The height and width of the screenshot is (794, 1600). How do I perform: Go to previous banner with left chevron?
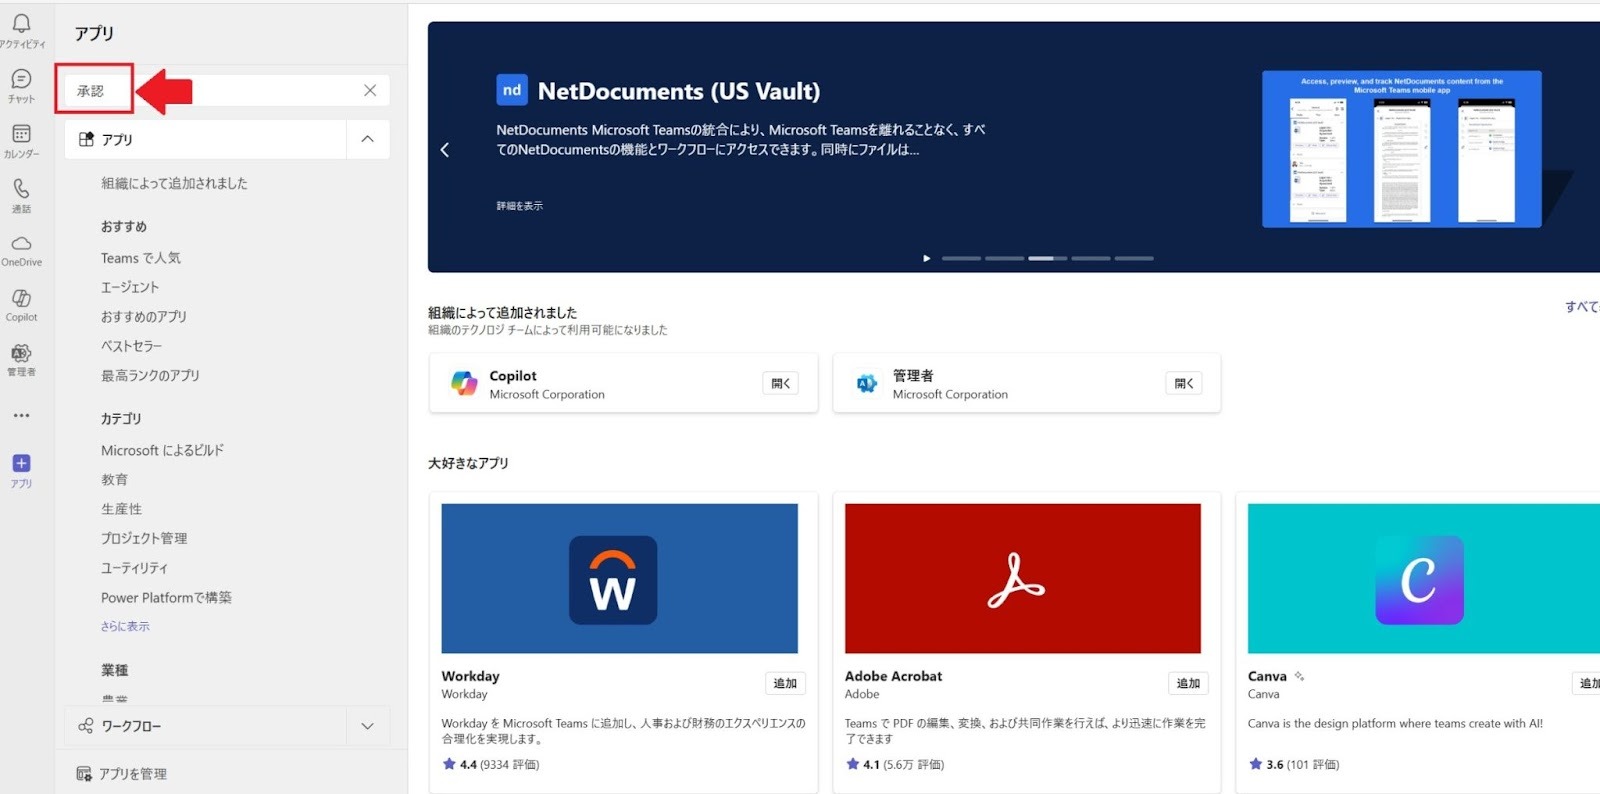tap(445, 150)
